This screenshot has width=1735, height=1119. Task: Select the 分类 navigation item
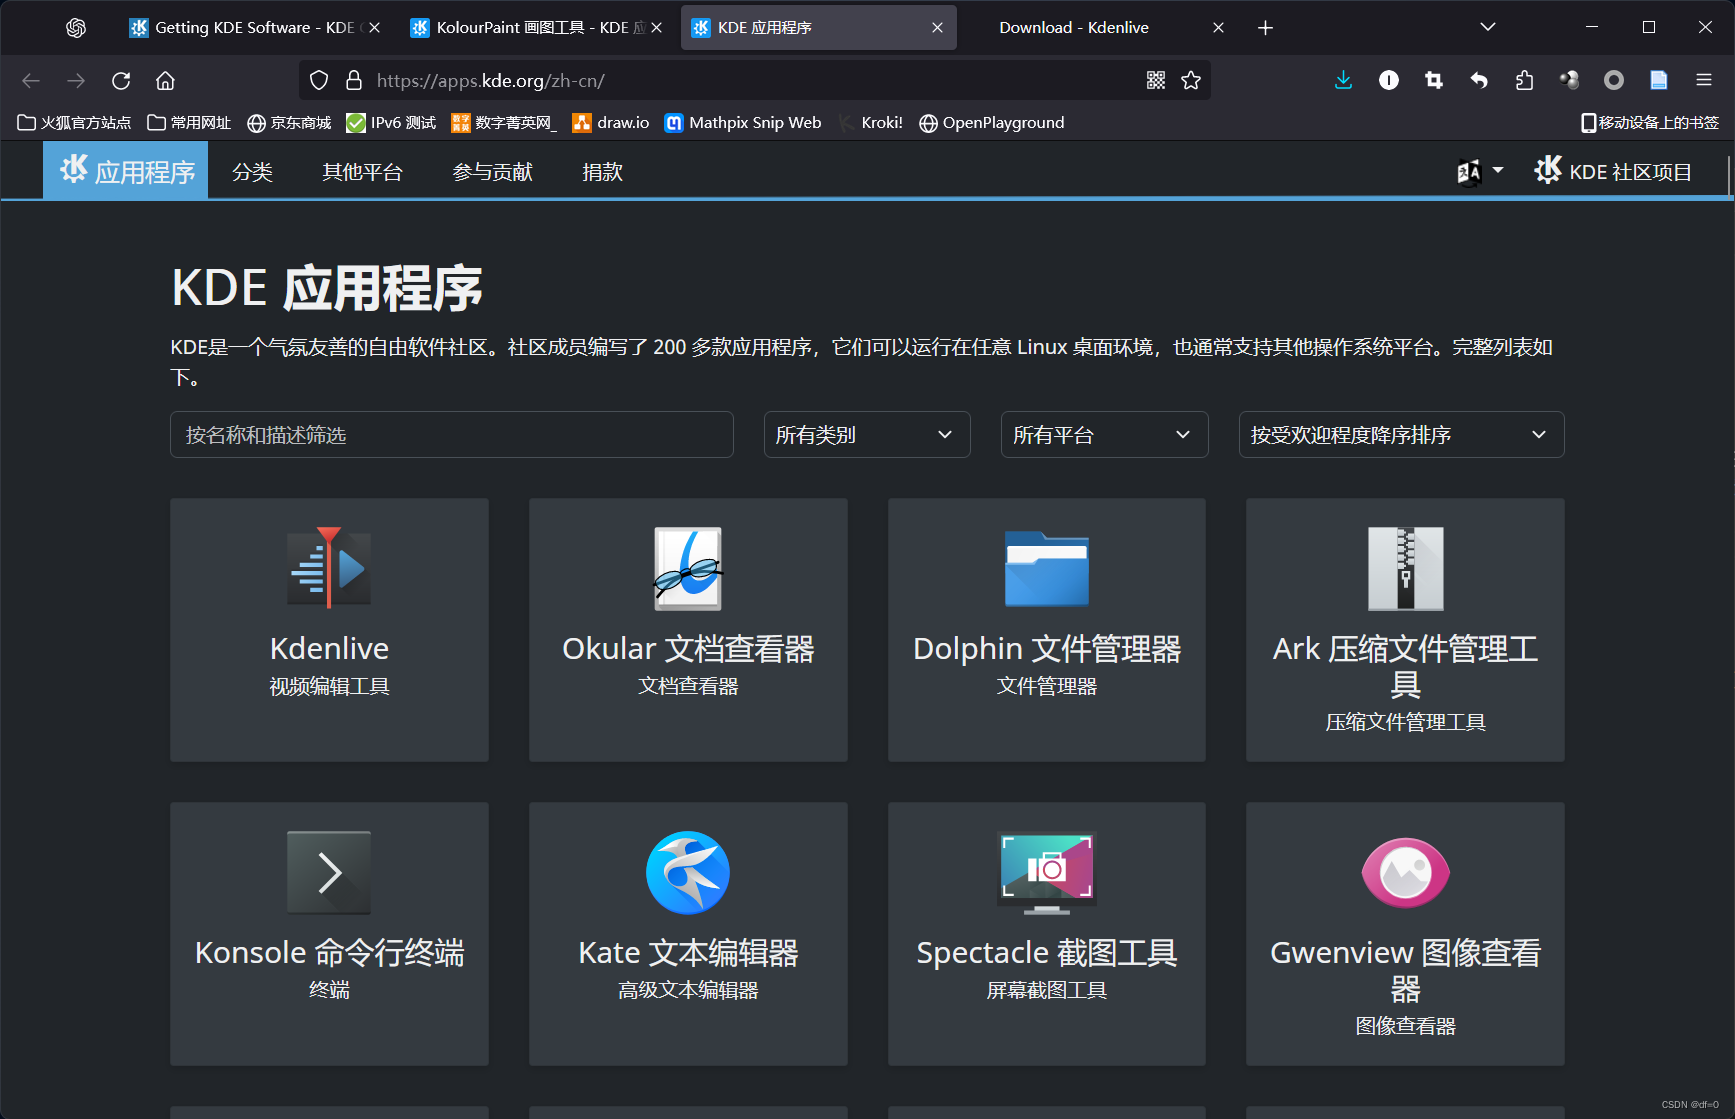252,171
